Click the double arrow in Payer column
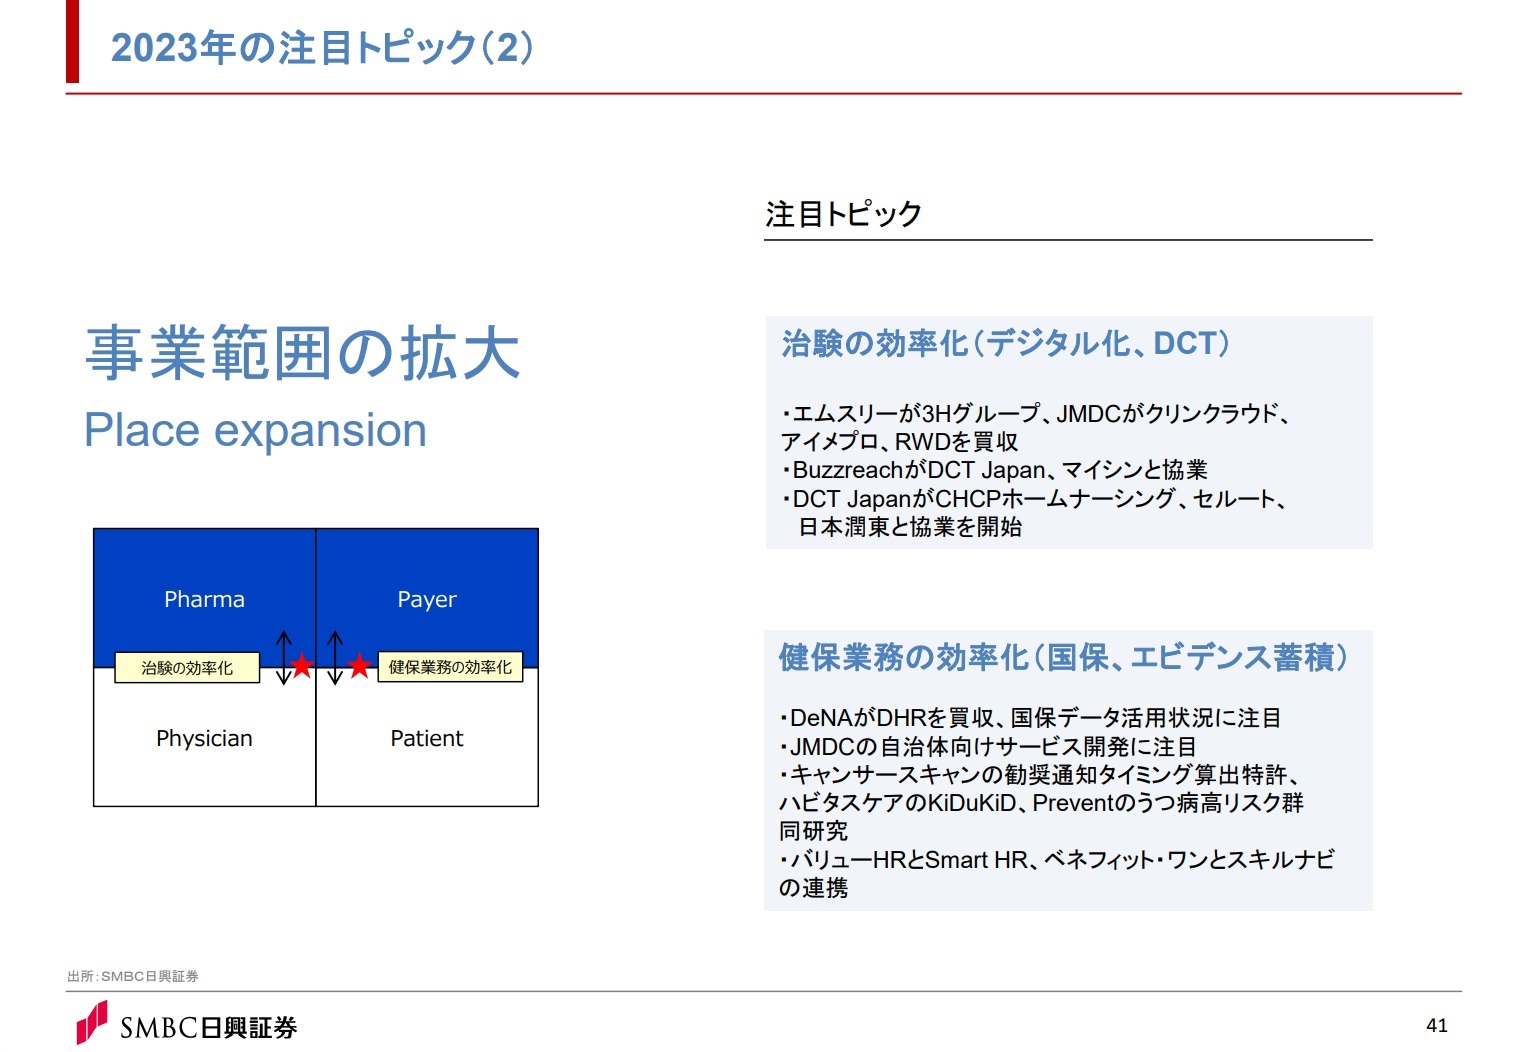1530x1052 pixels. coord(335,657)
